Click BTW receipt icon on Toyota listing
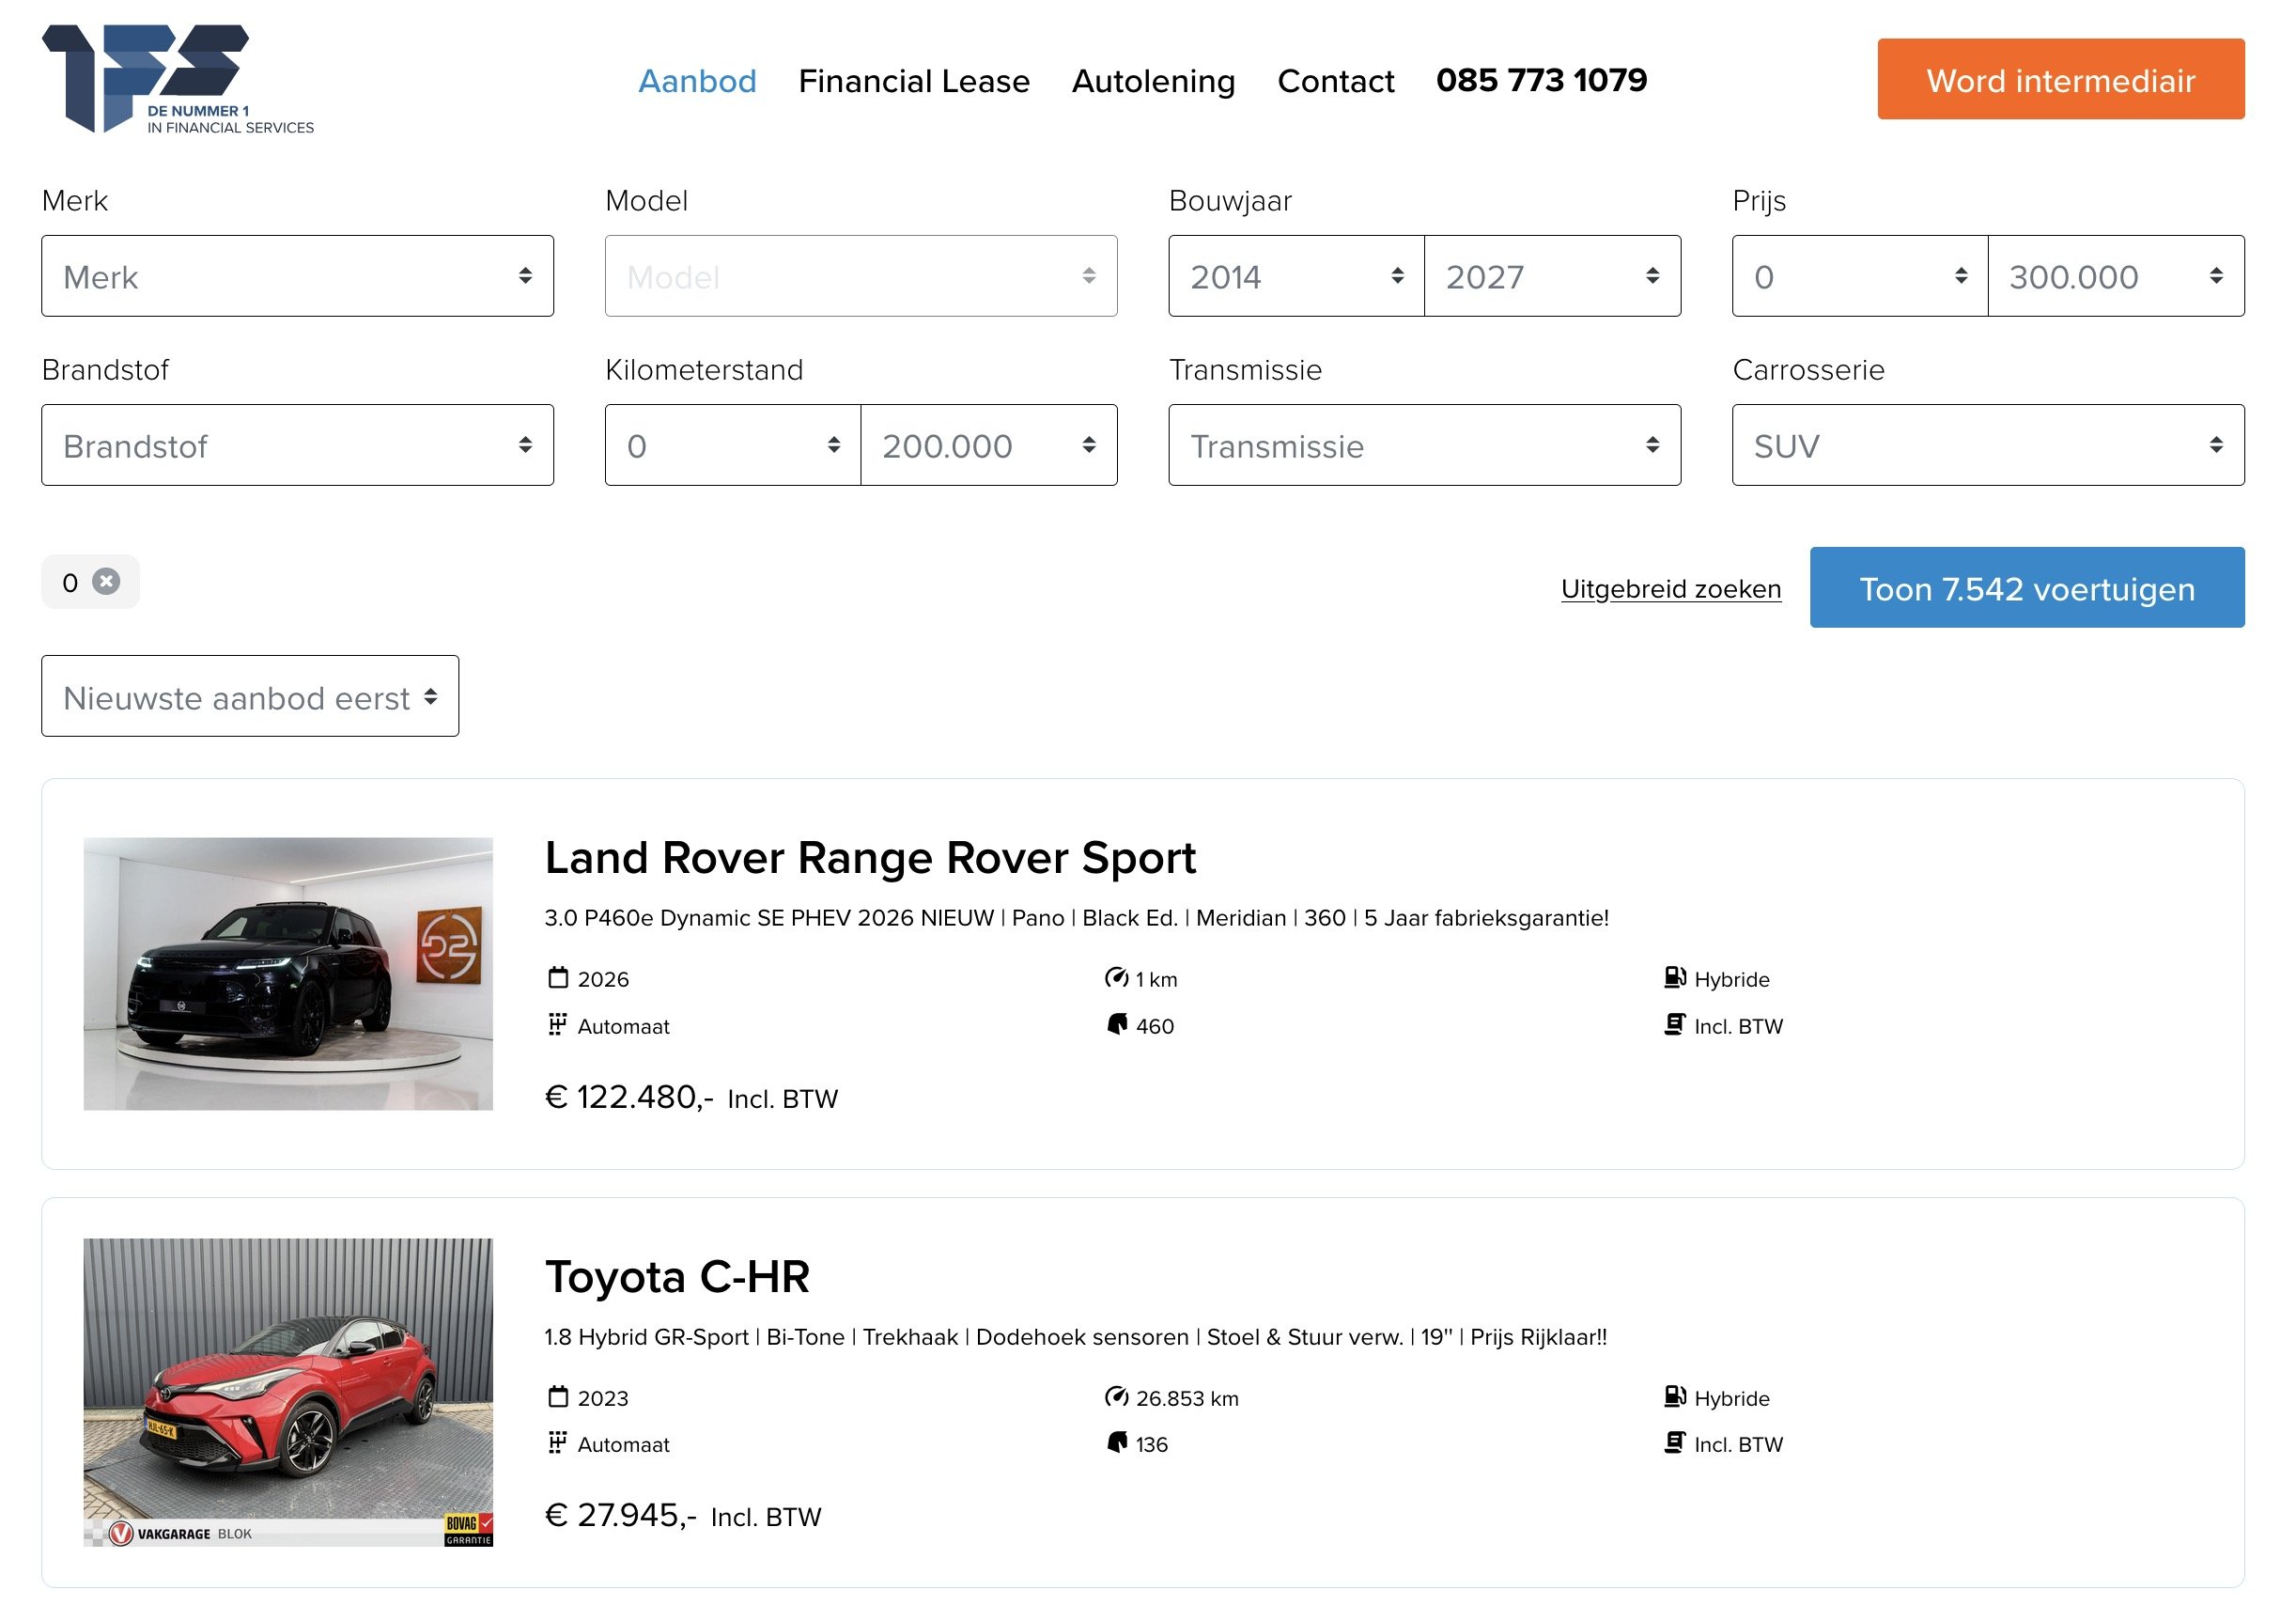 click(1674, 1442)
